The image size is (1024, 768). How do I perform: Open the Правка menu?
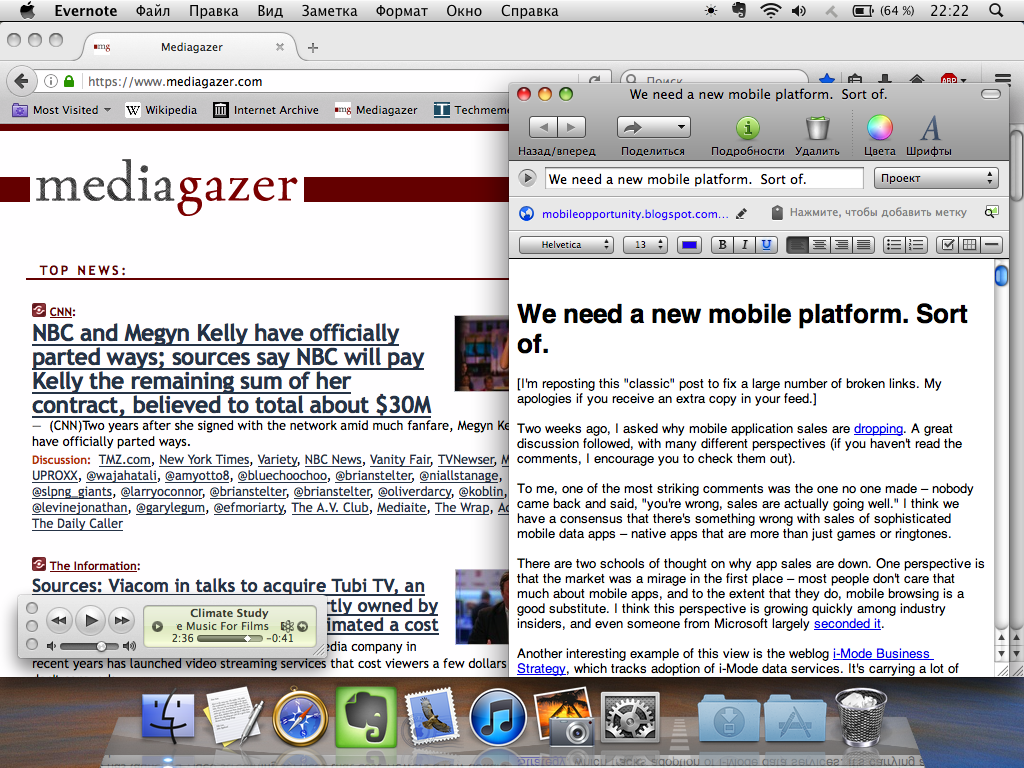[214, 11]
